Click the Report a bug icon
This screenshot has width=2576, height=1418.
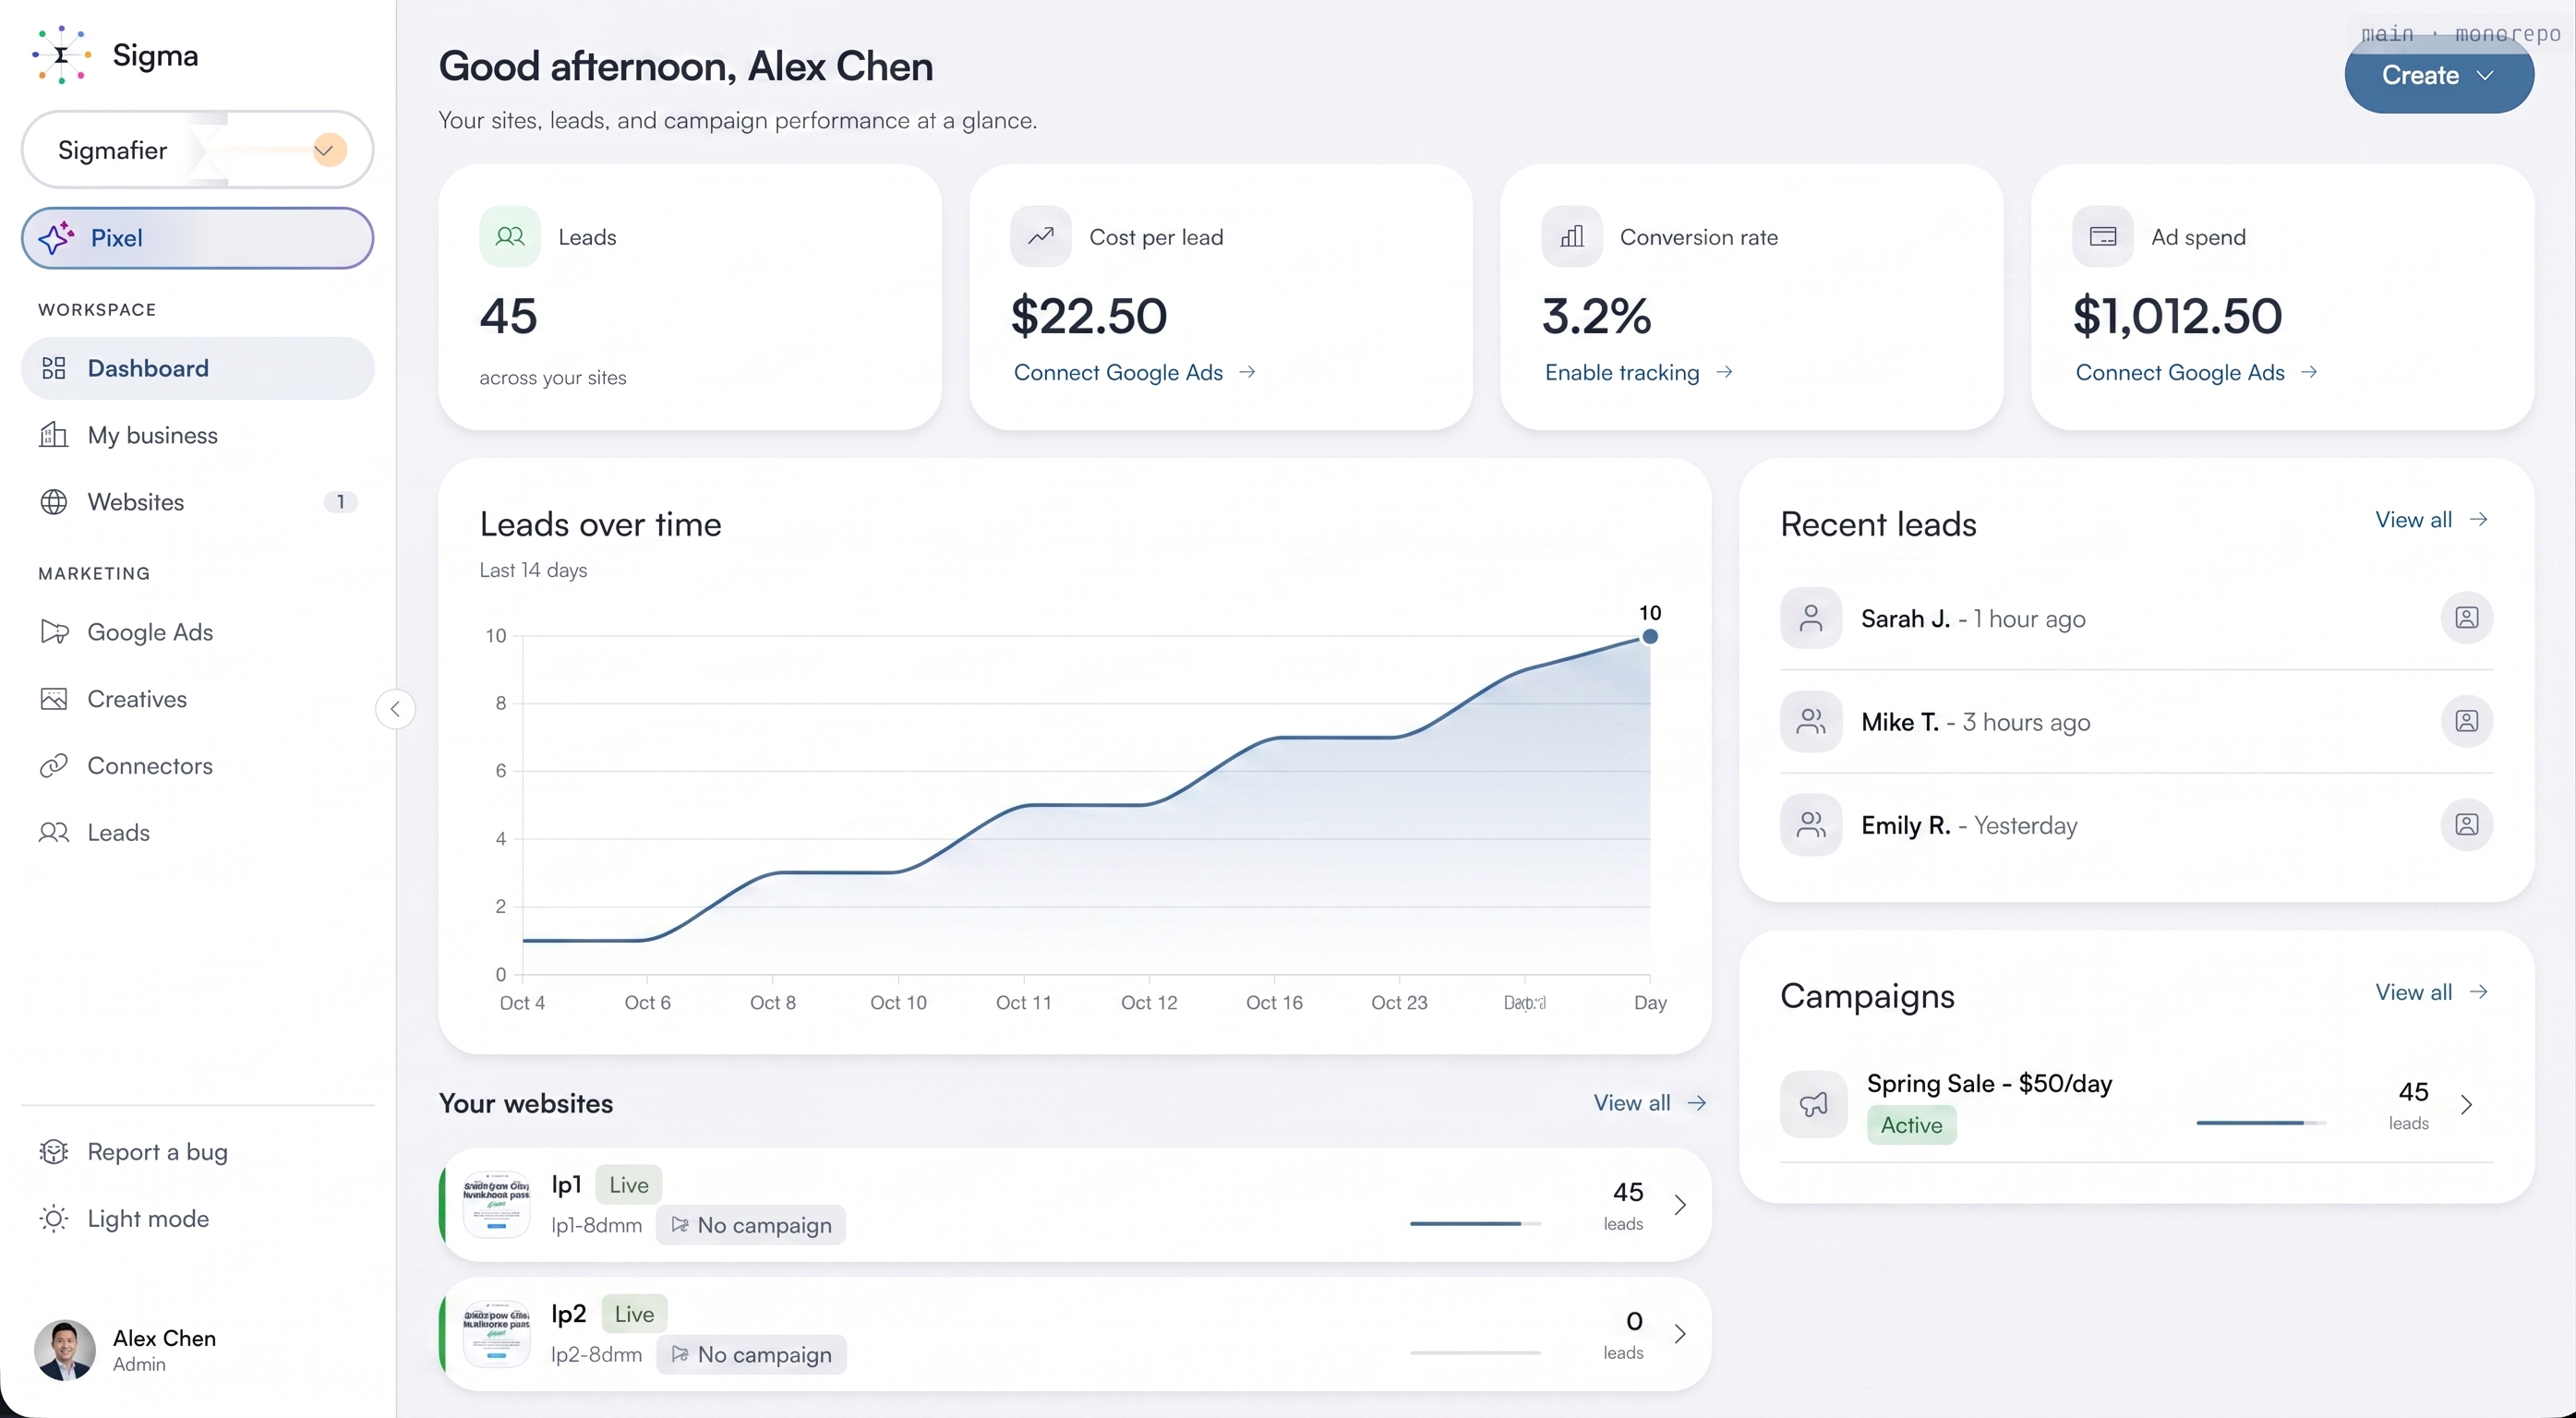pos(54,1152)
